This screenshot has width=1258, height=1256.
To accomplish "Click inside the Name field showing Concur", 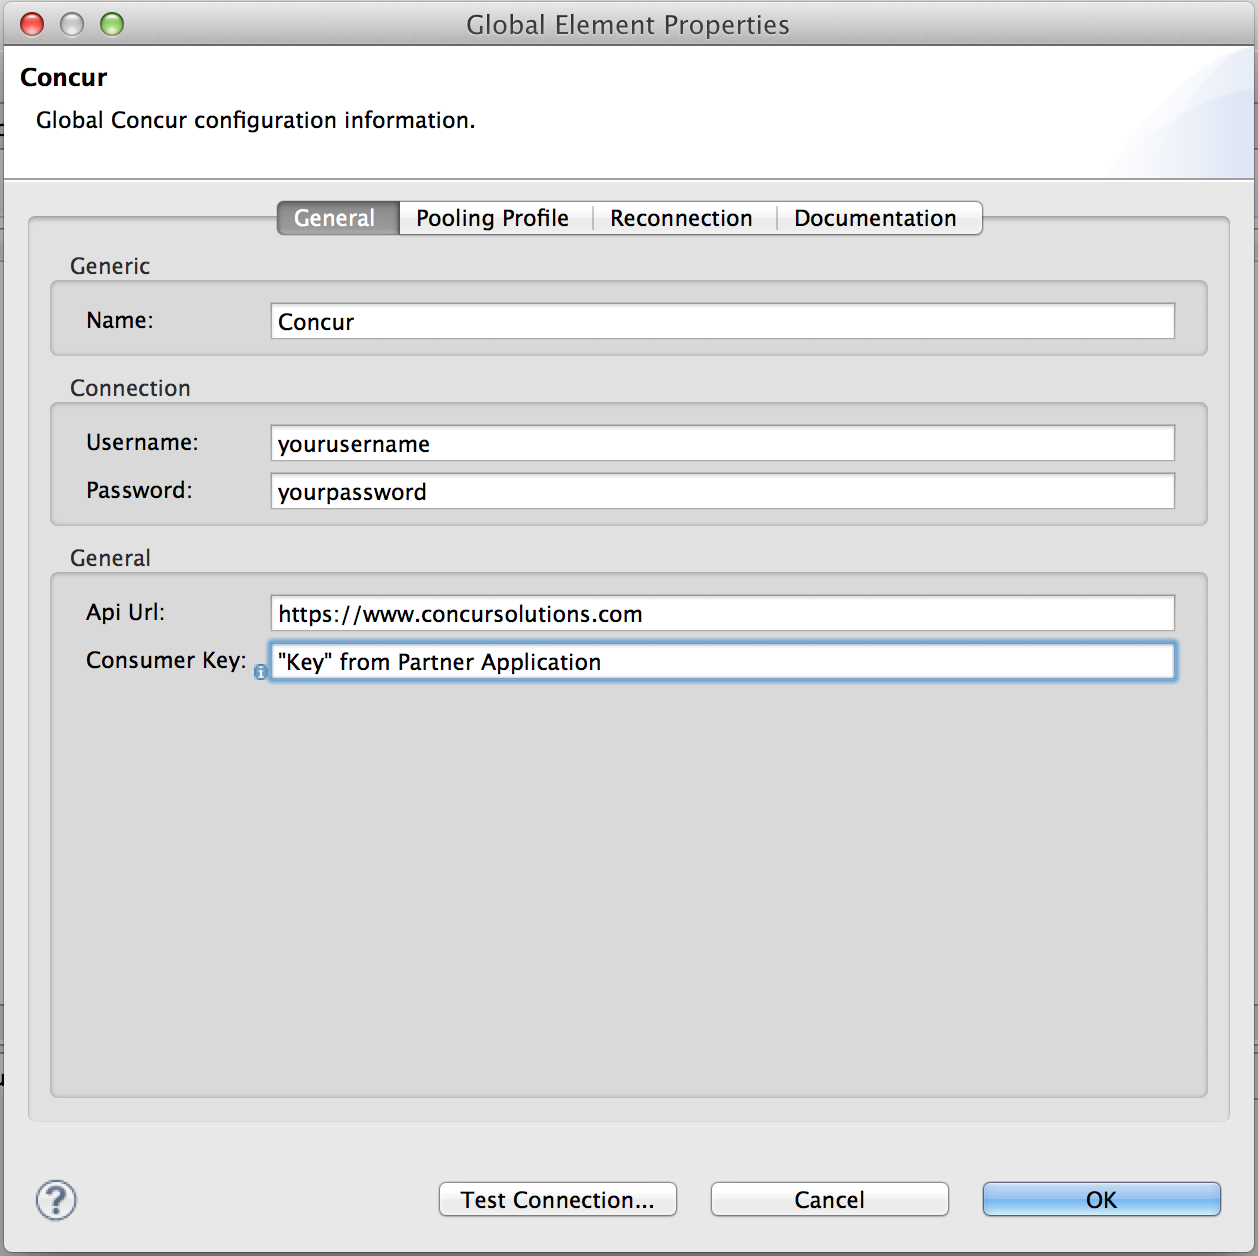I will tap(722, 321).
